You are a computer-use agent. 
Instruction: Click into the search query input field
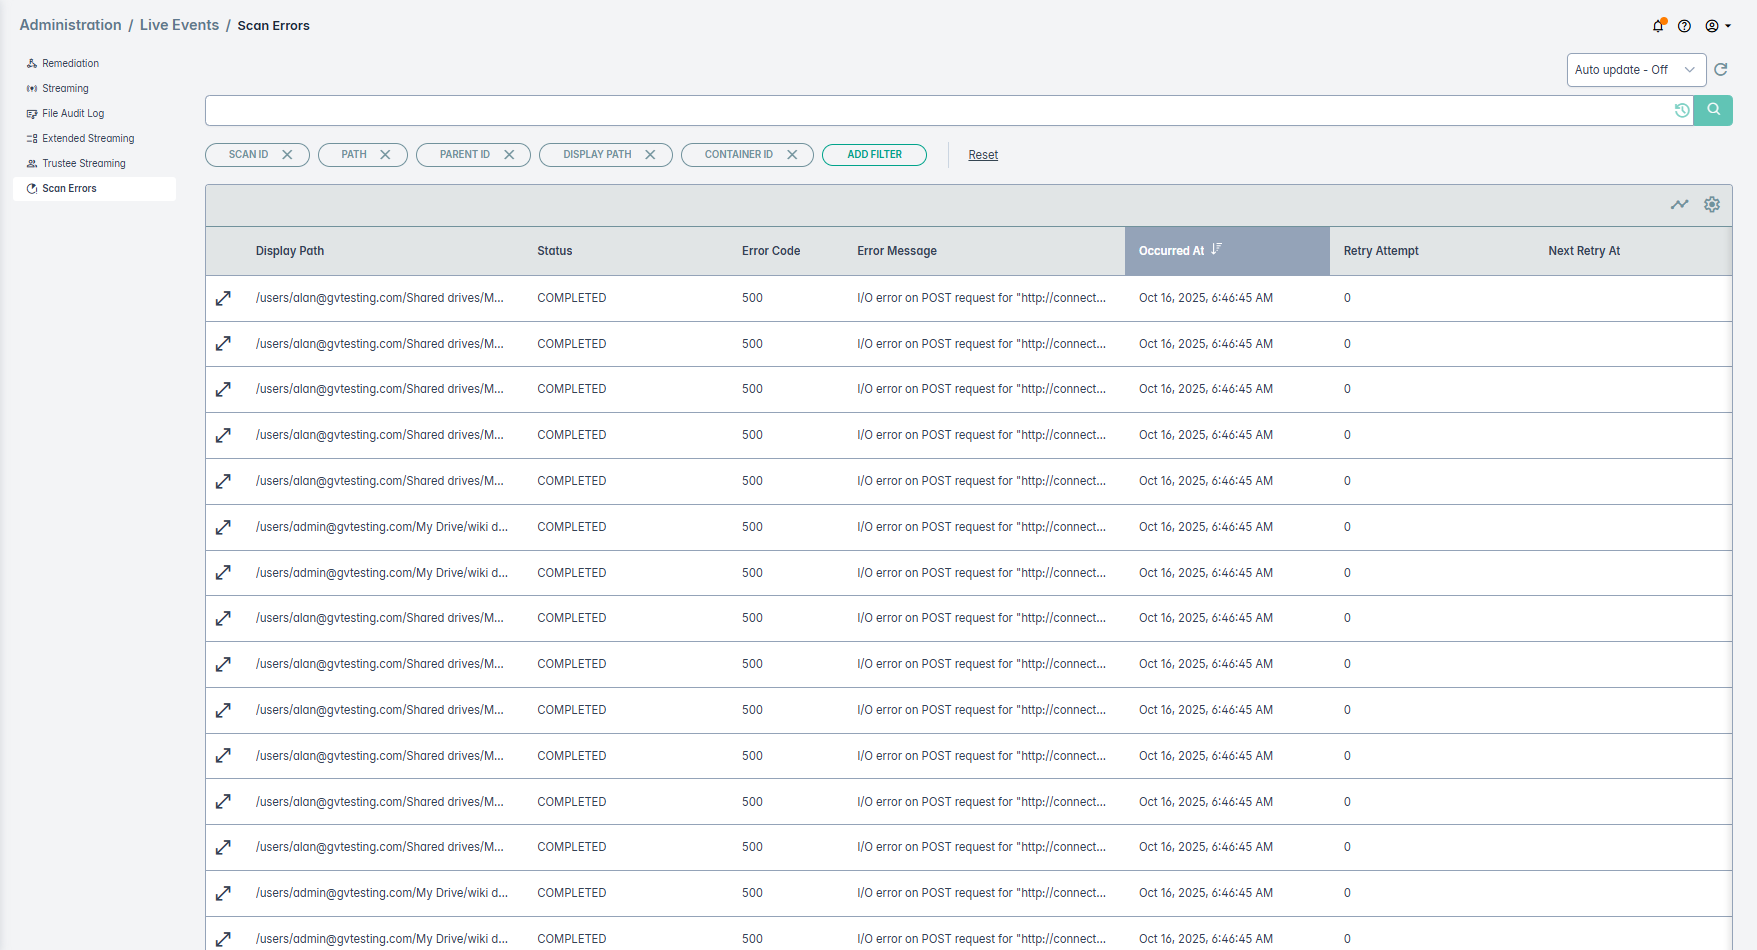(x=938, y=111)
